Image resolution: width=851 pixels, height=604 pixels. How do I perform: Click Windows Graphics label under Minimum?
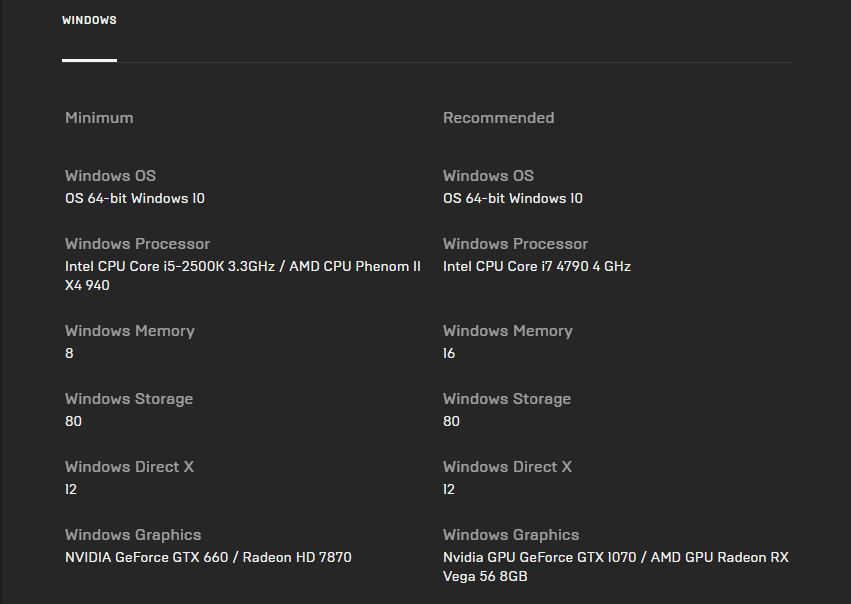point(133,535)
